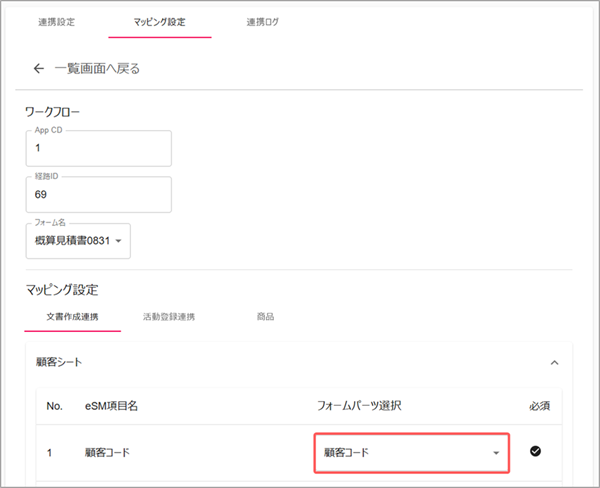Open the フォーム名 dropdown showing 概算見積書0831
The height and width of the screenshot is (488, 600).
tap(78, 241)
